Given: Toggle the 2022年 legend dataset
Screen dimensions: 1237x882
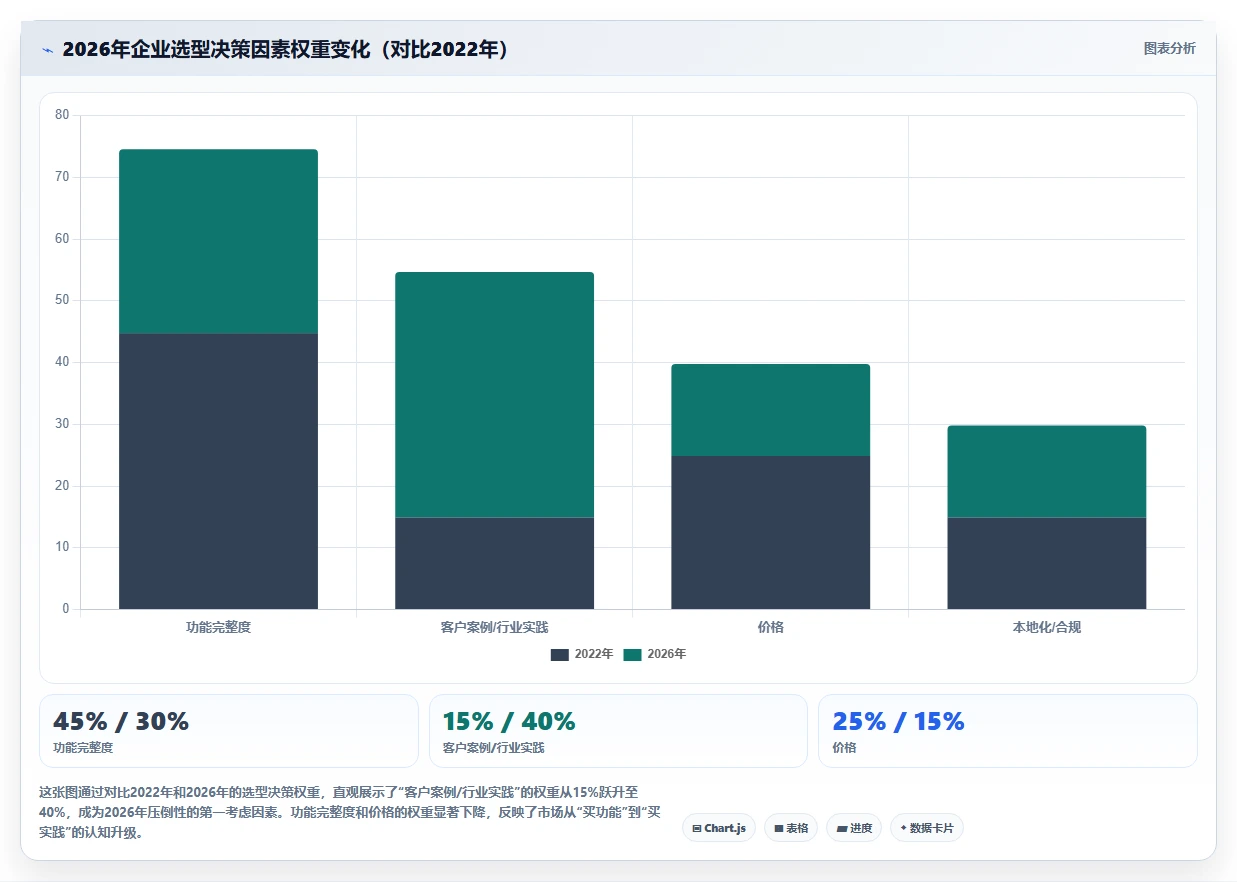Looking at the screenshot, I should click(x=582, y=654).
